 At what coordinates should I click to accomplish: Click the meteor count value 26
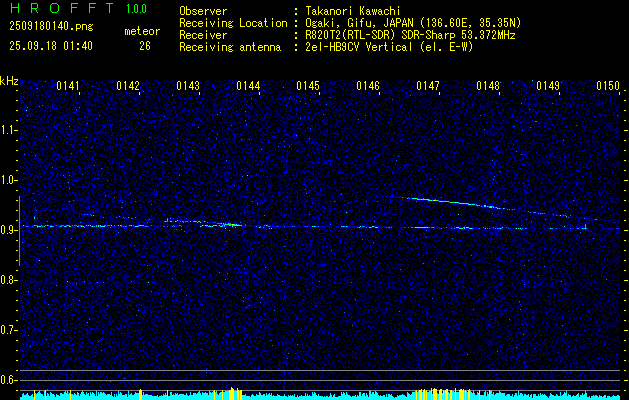click(x=145, y=46)
